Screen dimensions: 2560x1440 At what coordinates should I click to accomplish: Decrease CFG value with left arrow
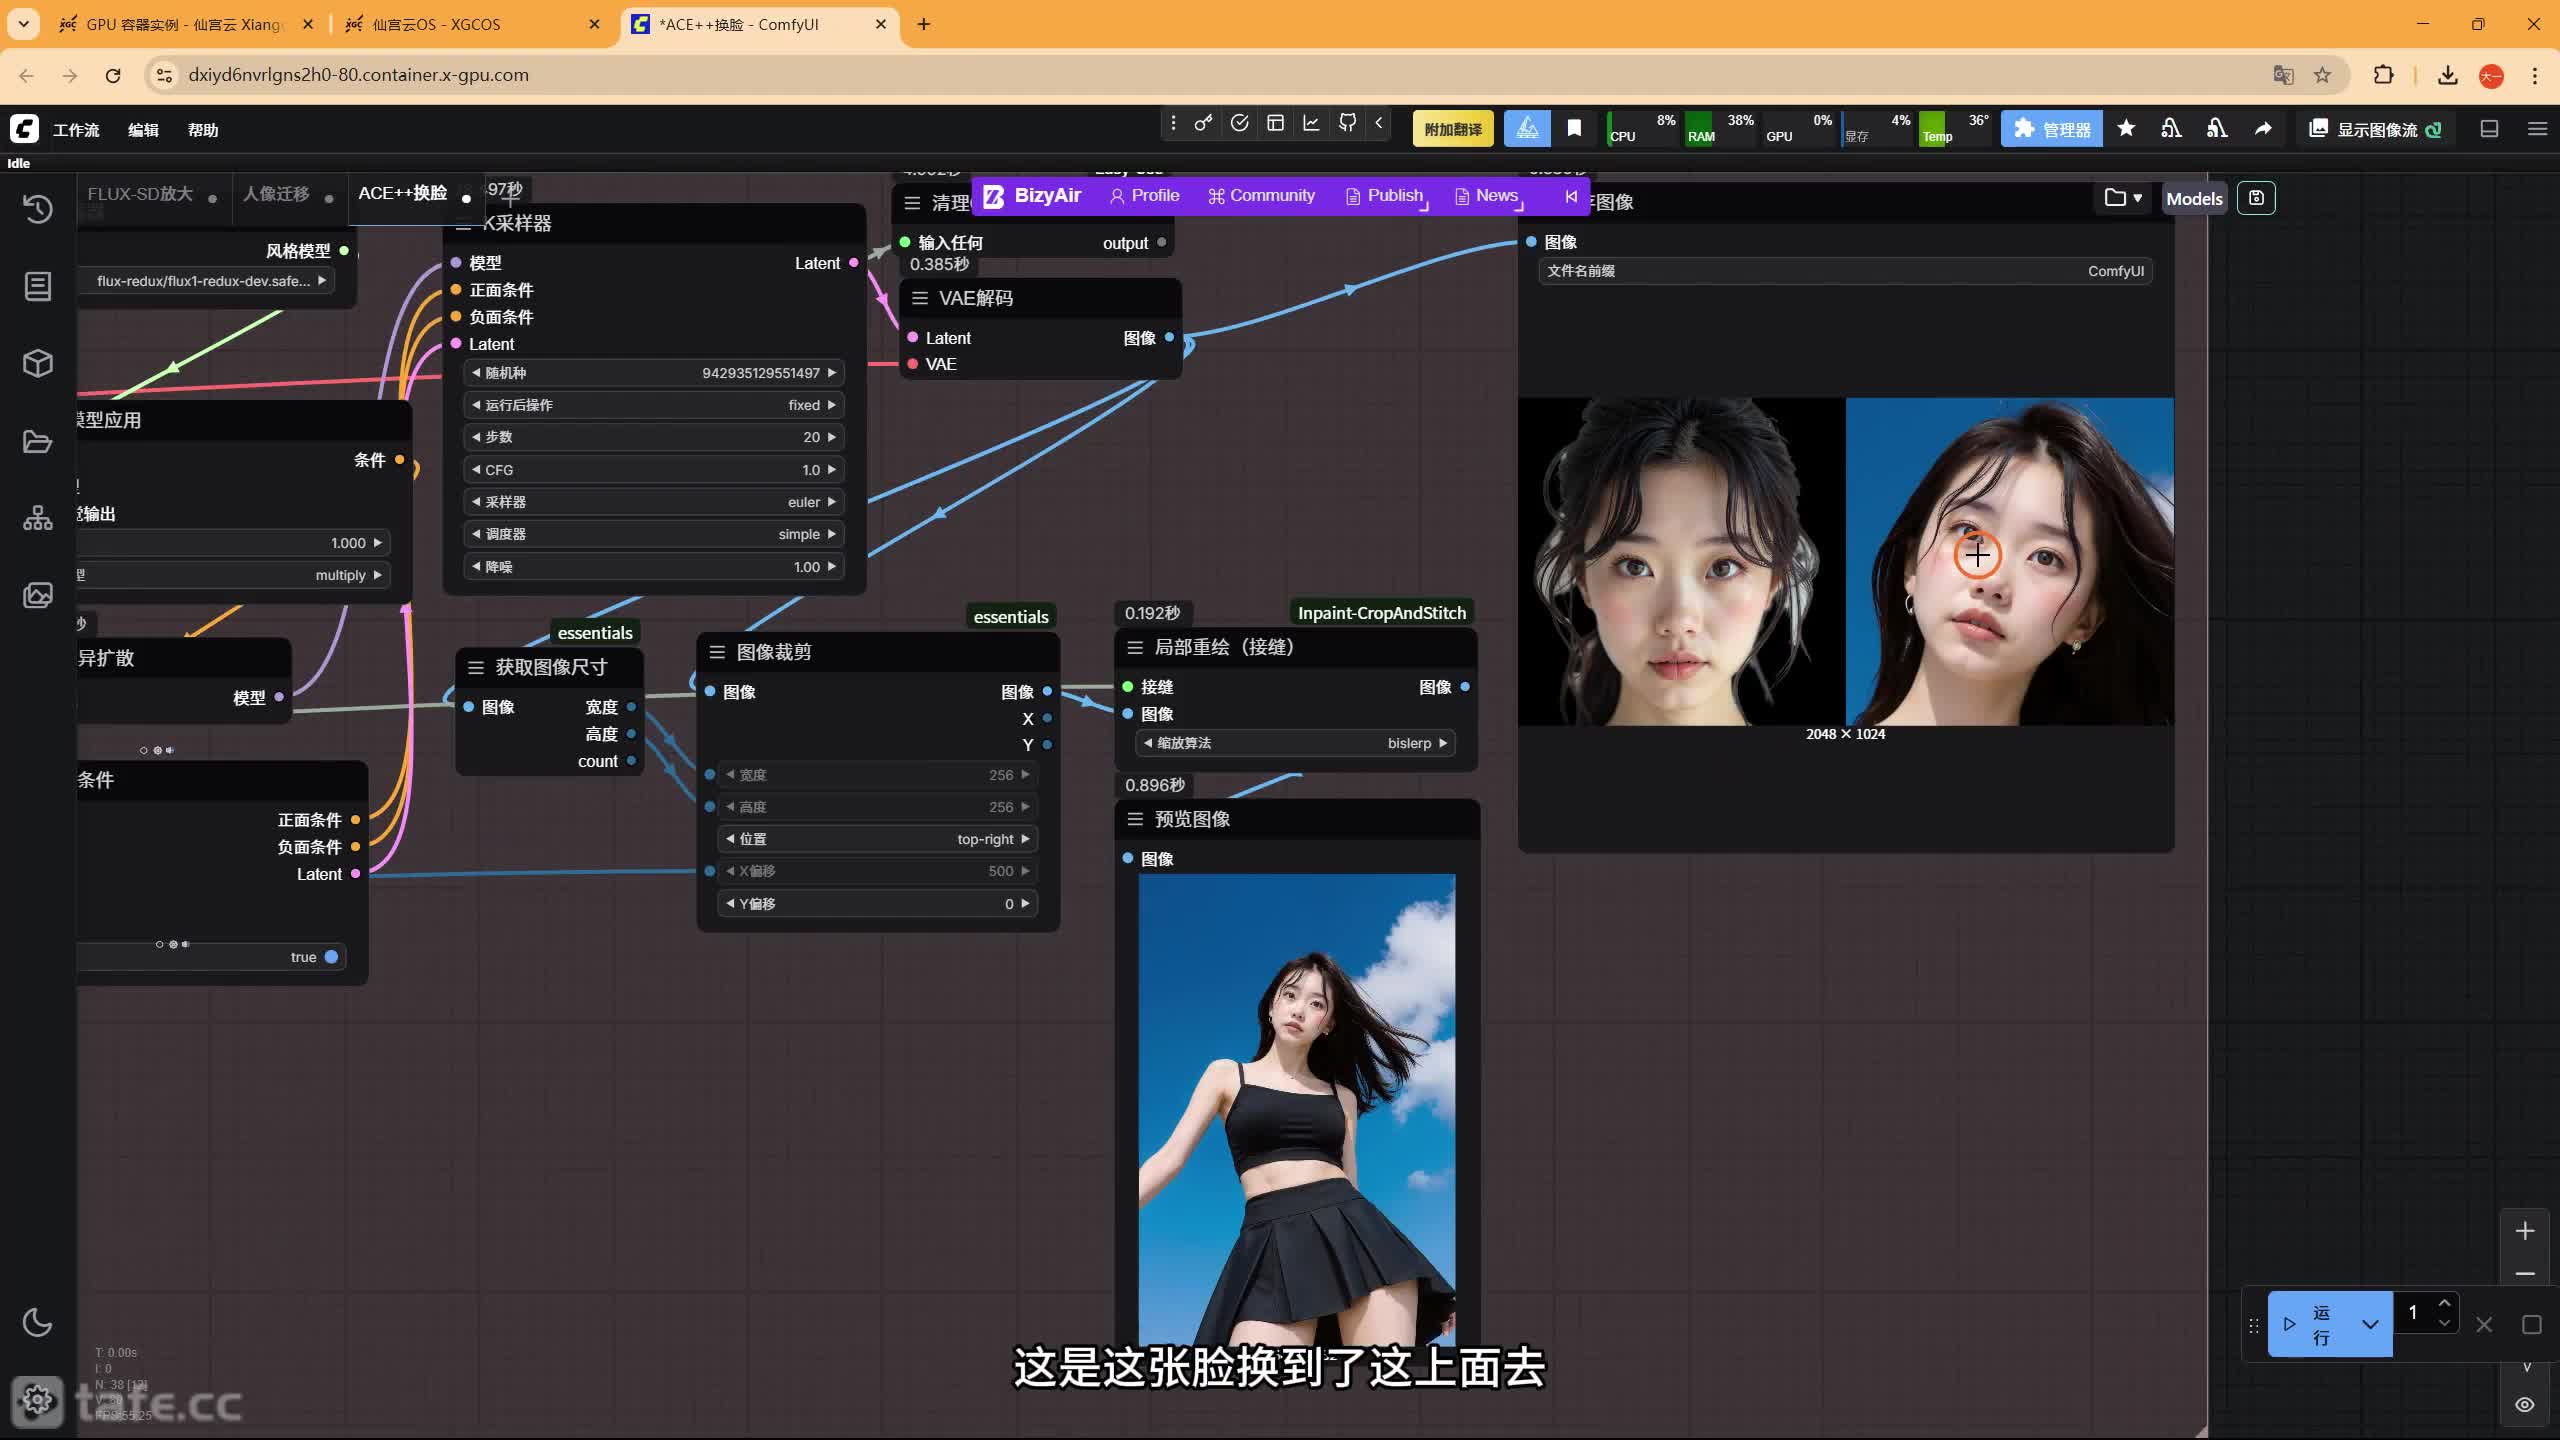(476, 470)
